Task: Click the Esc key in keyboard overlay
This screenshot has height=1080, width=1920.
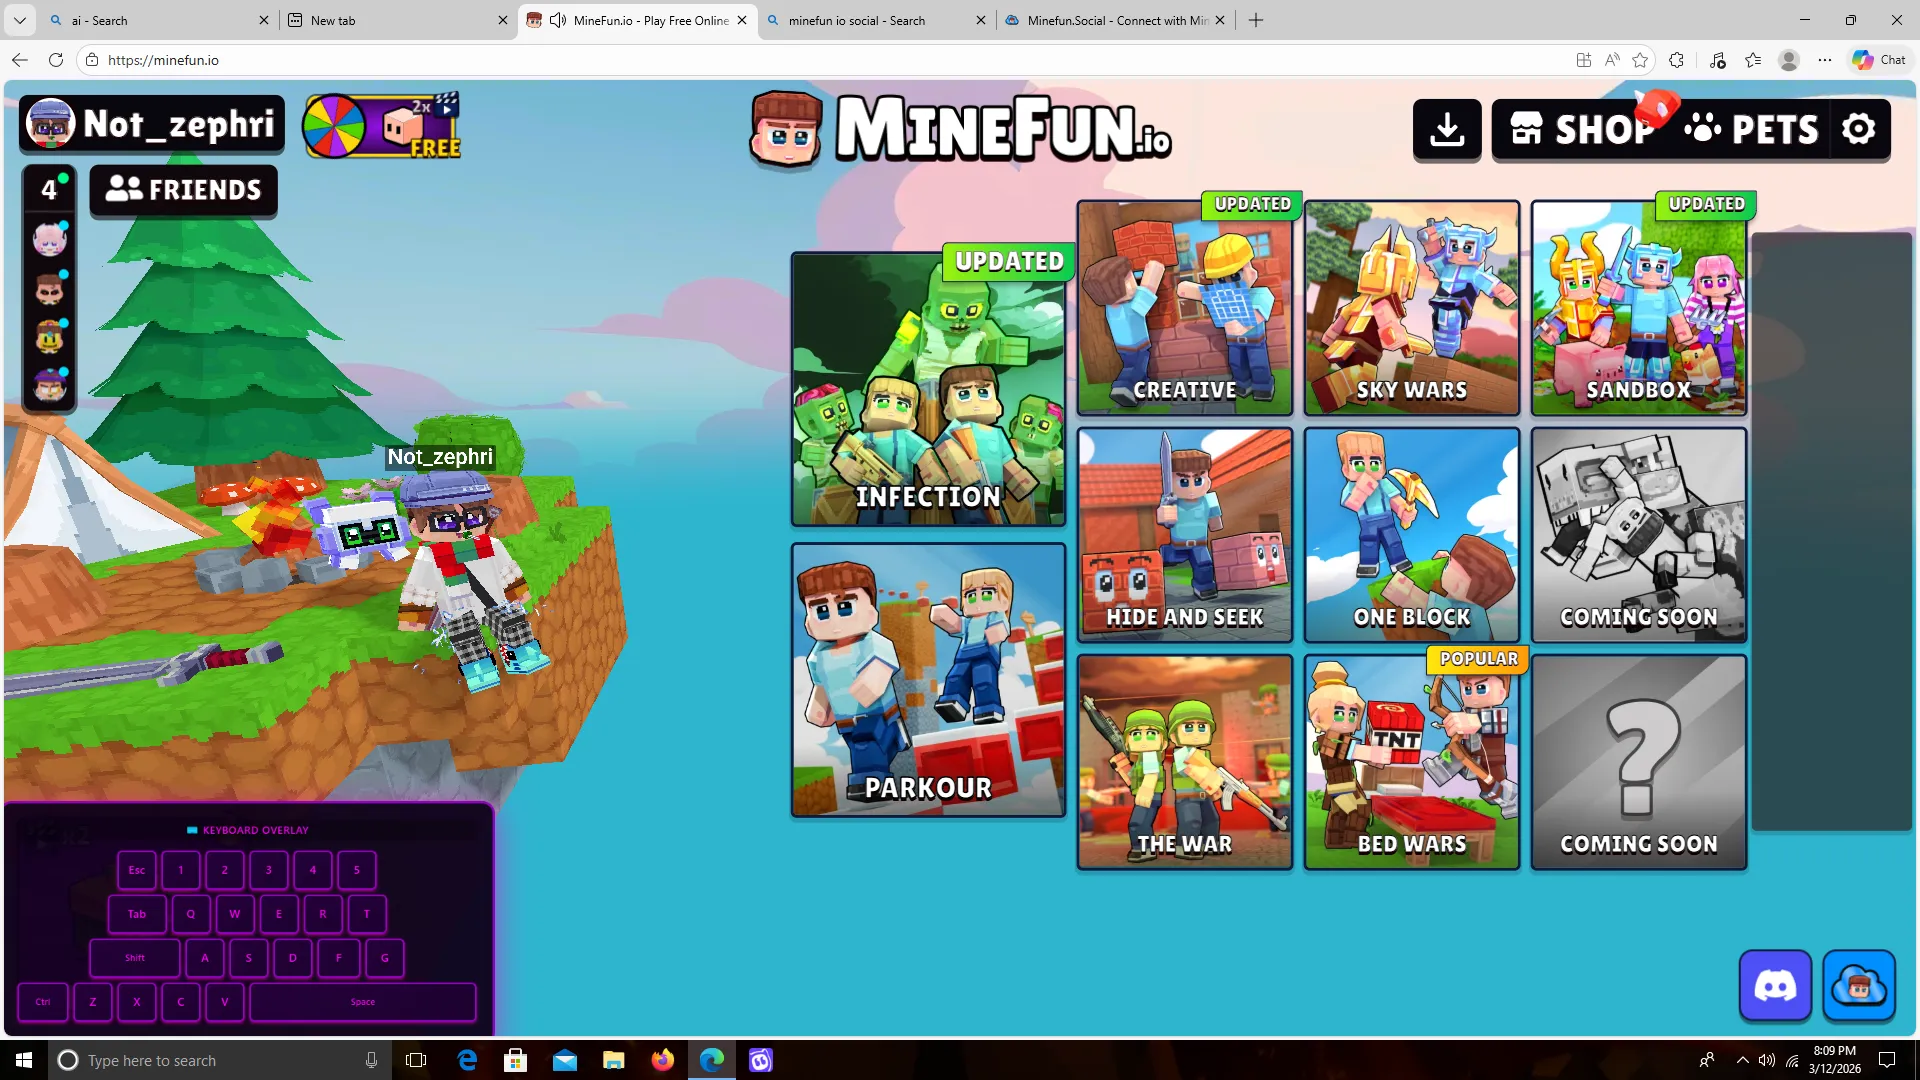Action: pyautogui.click(x=137, y=870)
